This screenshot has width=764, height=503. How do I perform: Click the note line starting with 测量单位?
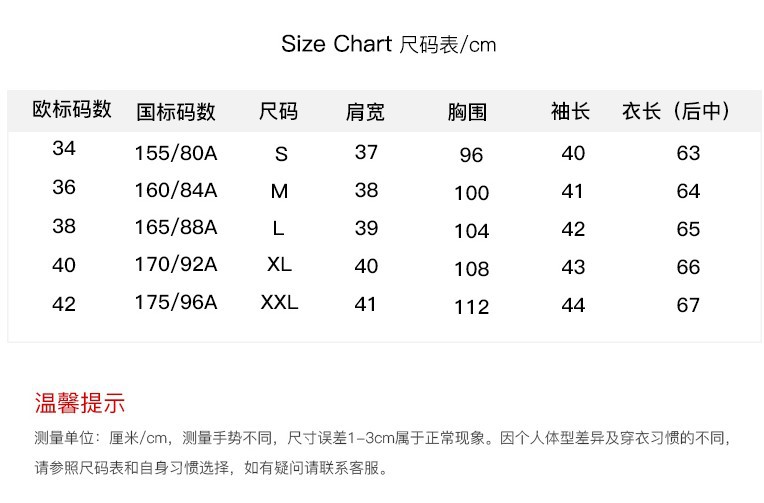382,439
